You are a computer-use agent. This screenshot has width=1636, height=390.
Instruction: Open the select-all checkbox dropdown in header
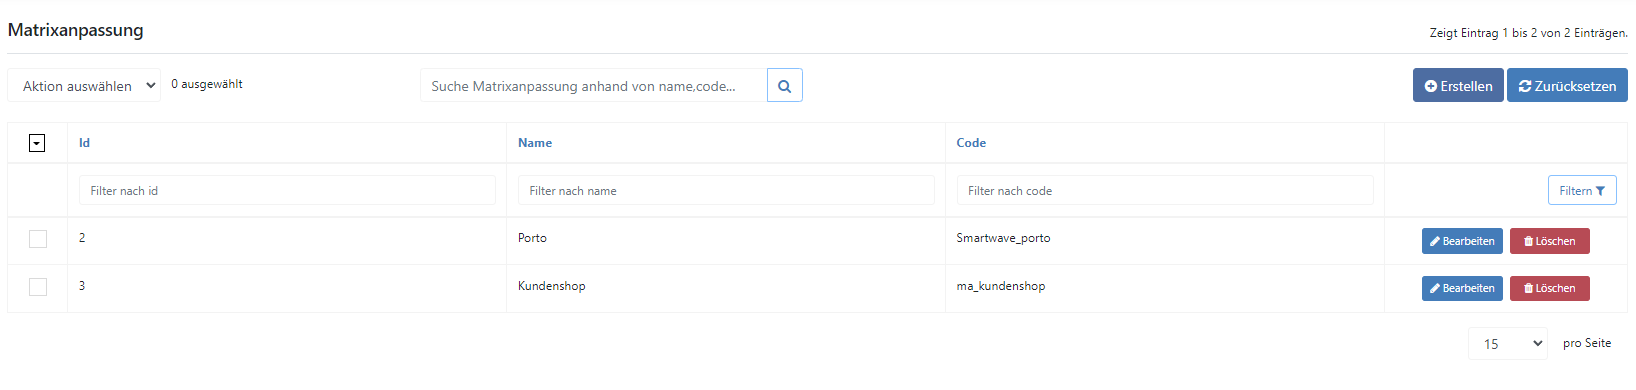click(37, 143)
